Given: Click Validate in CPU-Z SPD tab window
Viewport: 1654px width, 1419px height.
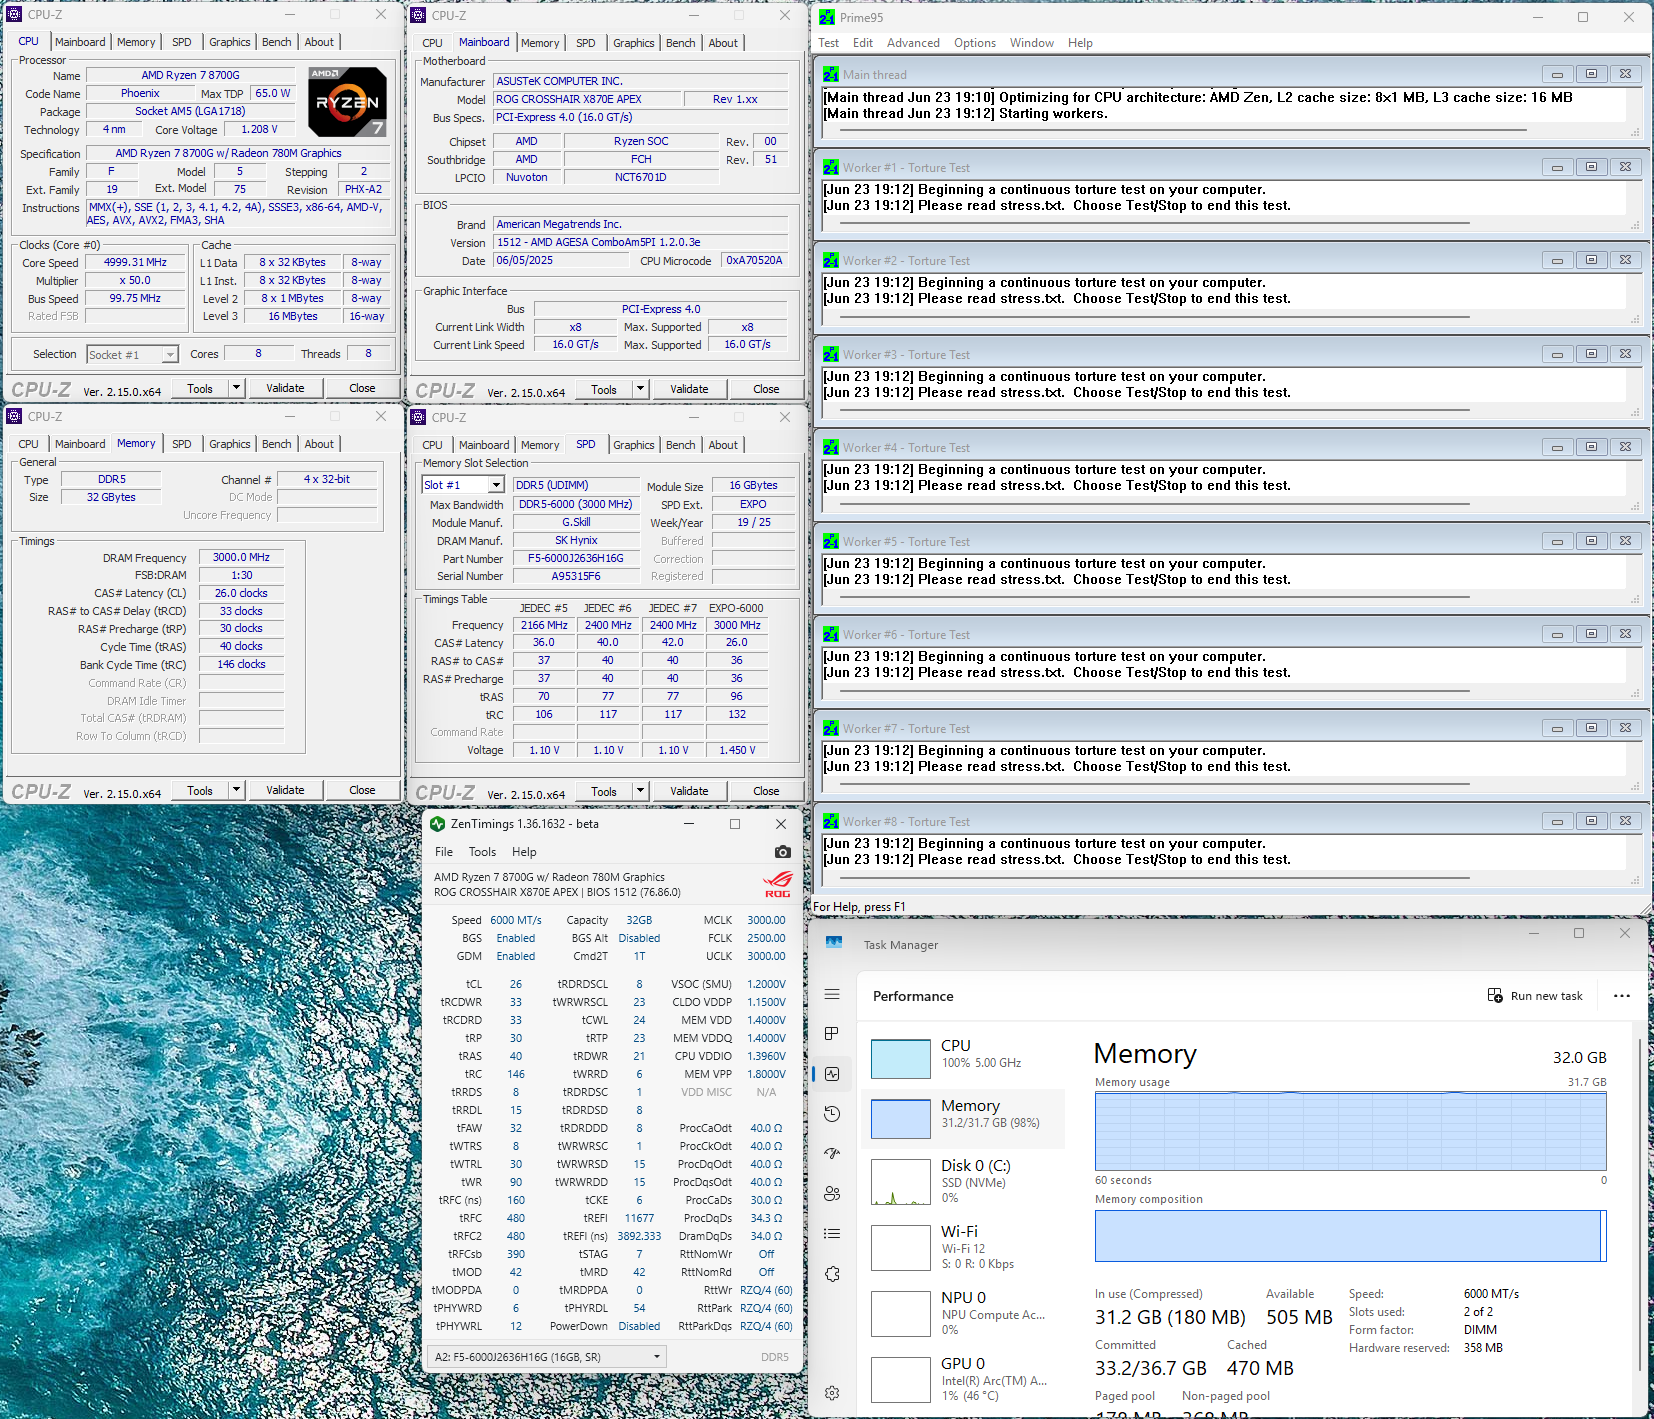Looking at the screenshot, I should [689, 791].
